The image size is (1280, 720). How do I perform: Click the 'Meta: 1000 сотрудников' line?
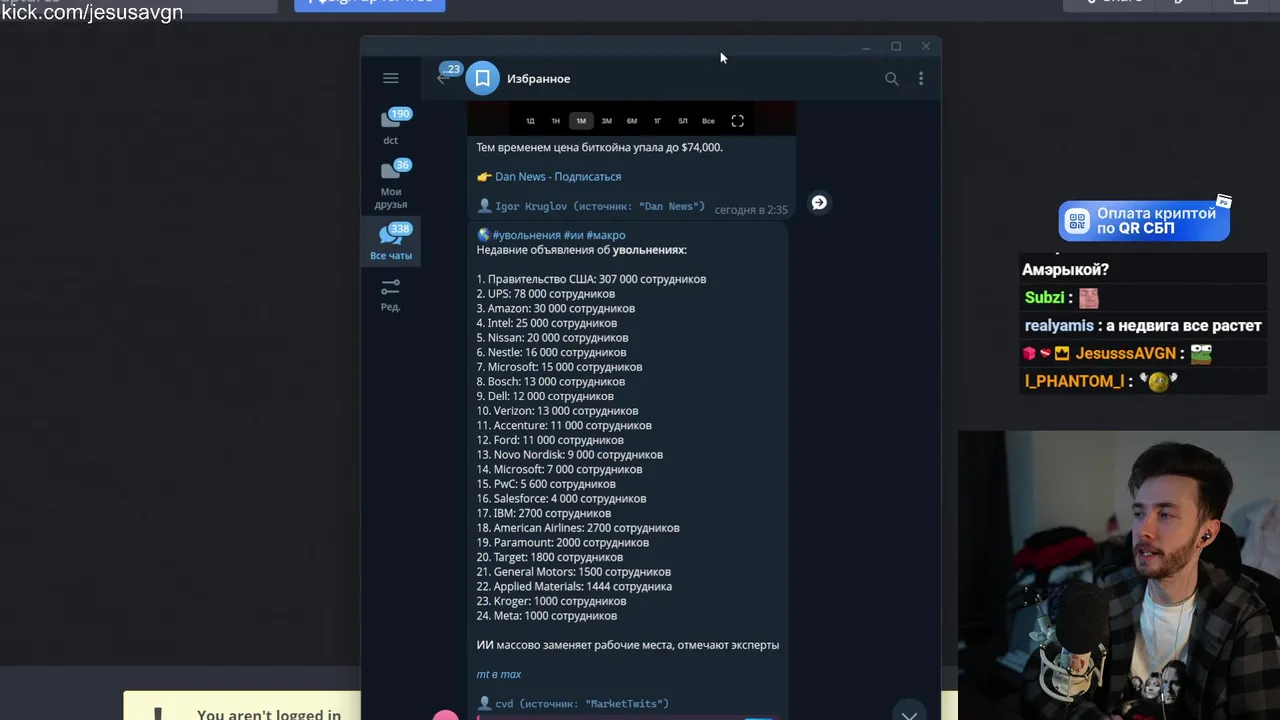click(546, 616)
